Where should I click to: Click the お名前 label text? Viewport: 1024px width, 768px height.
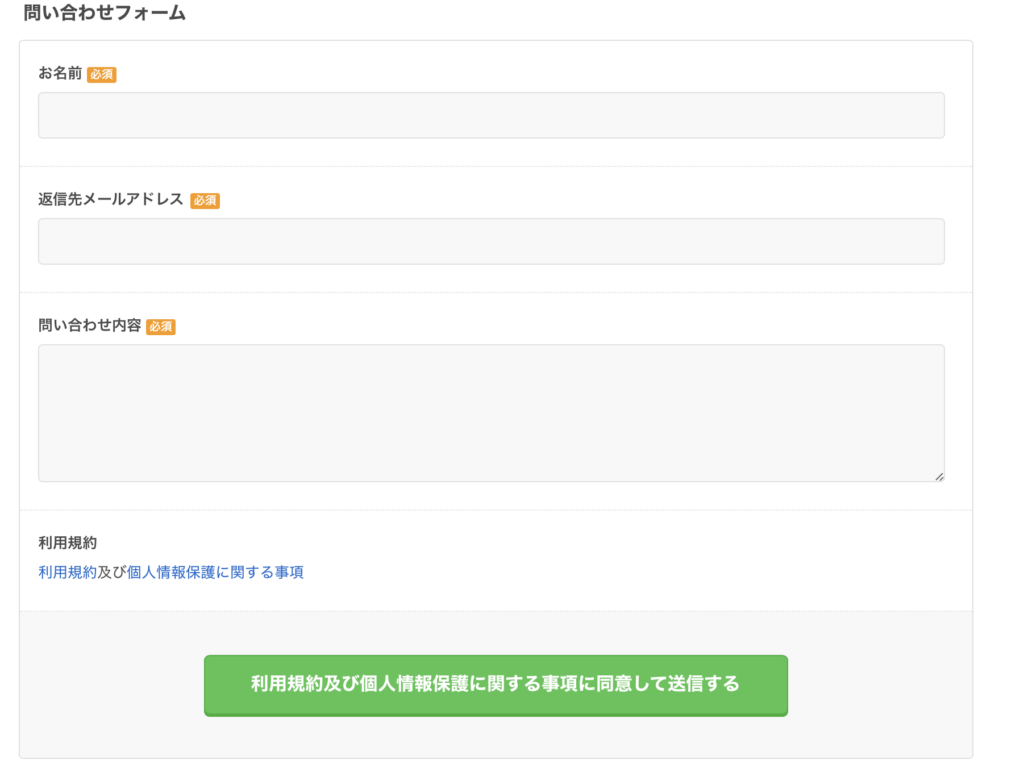(x=60, y=73)
